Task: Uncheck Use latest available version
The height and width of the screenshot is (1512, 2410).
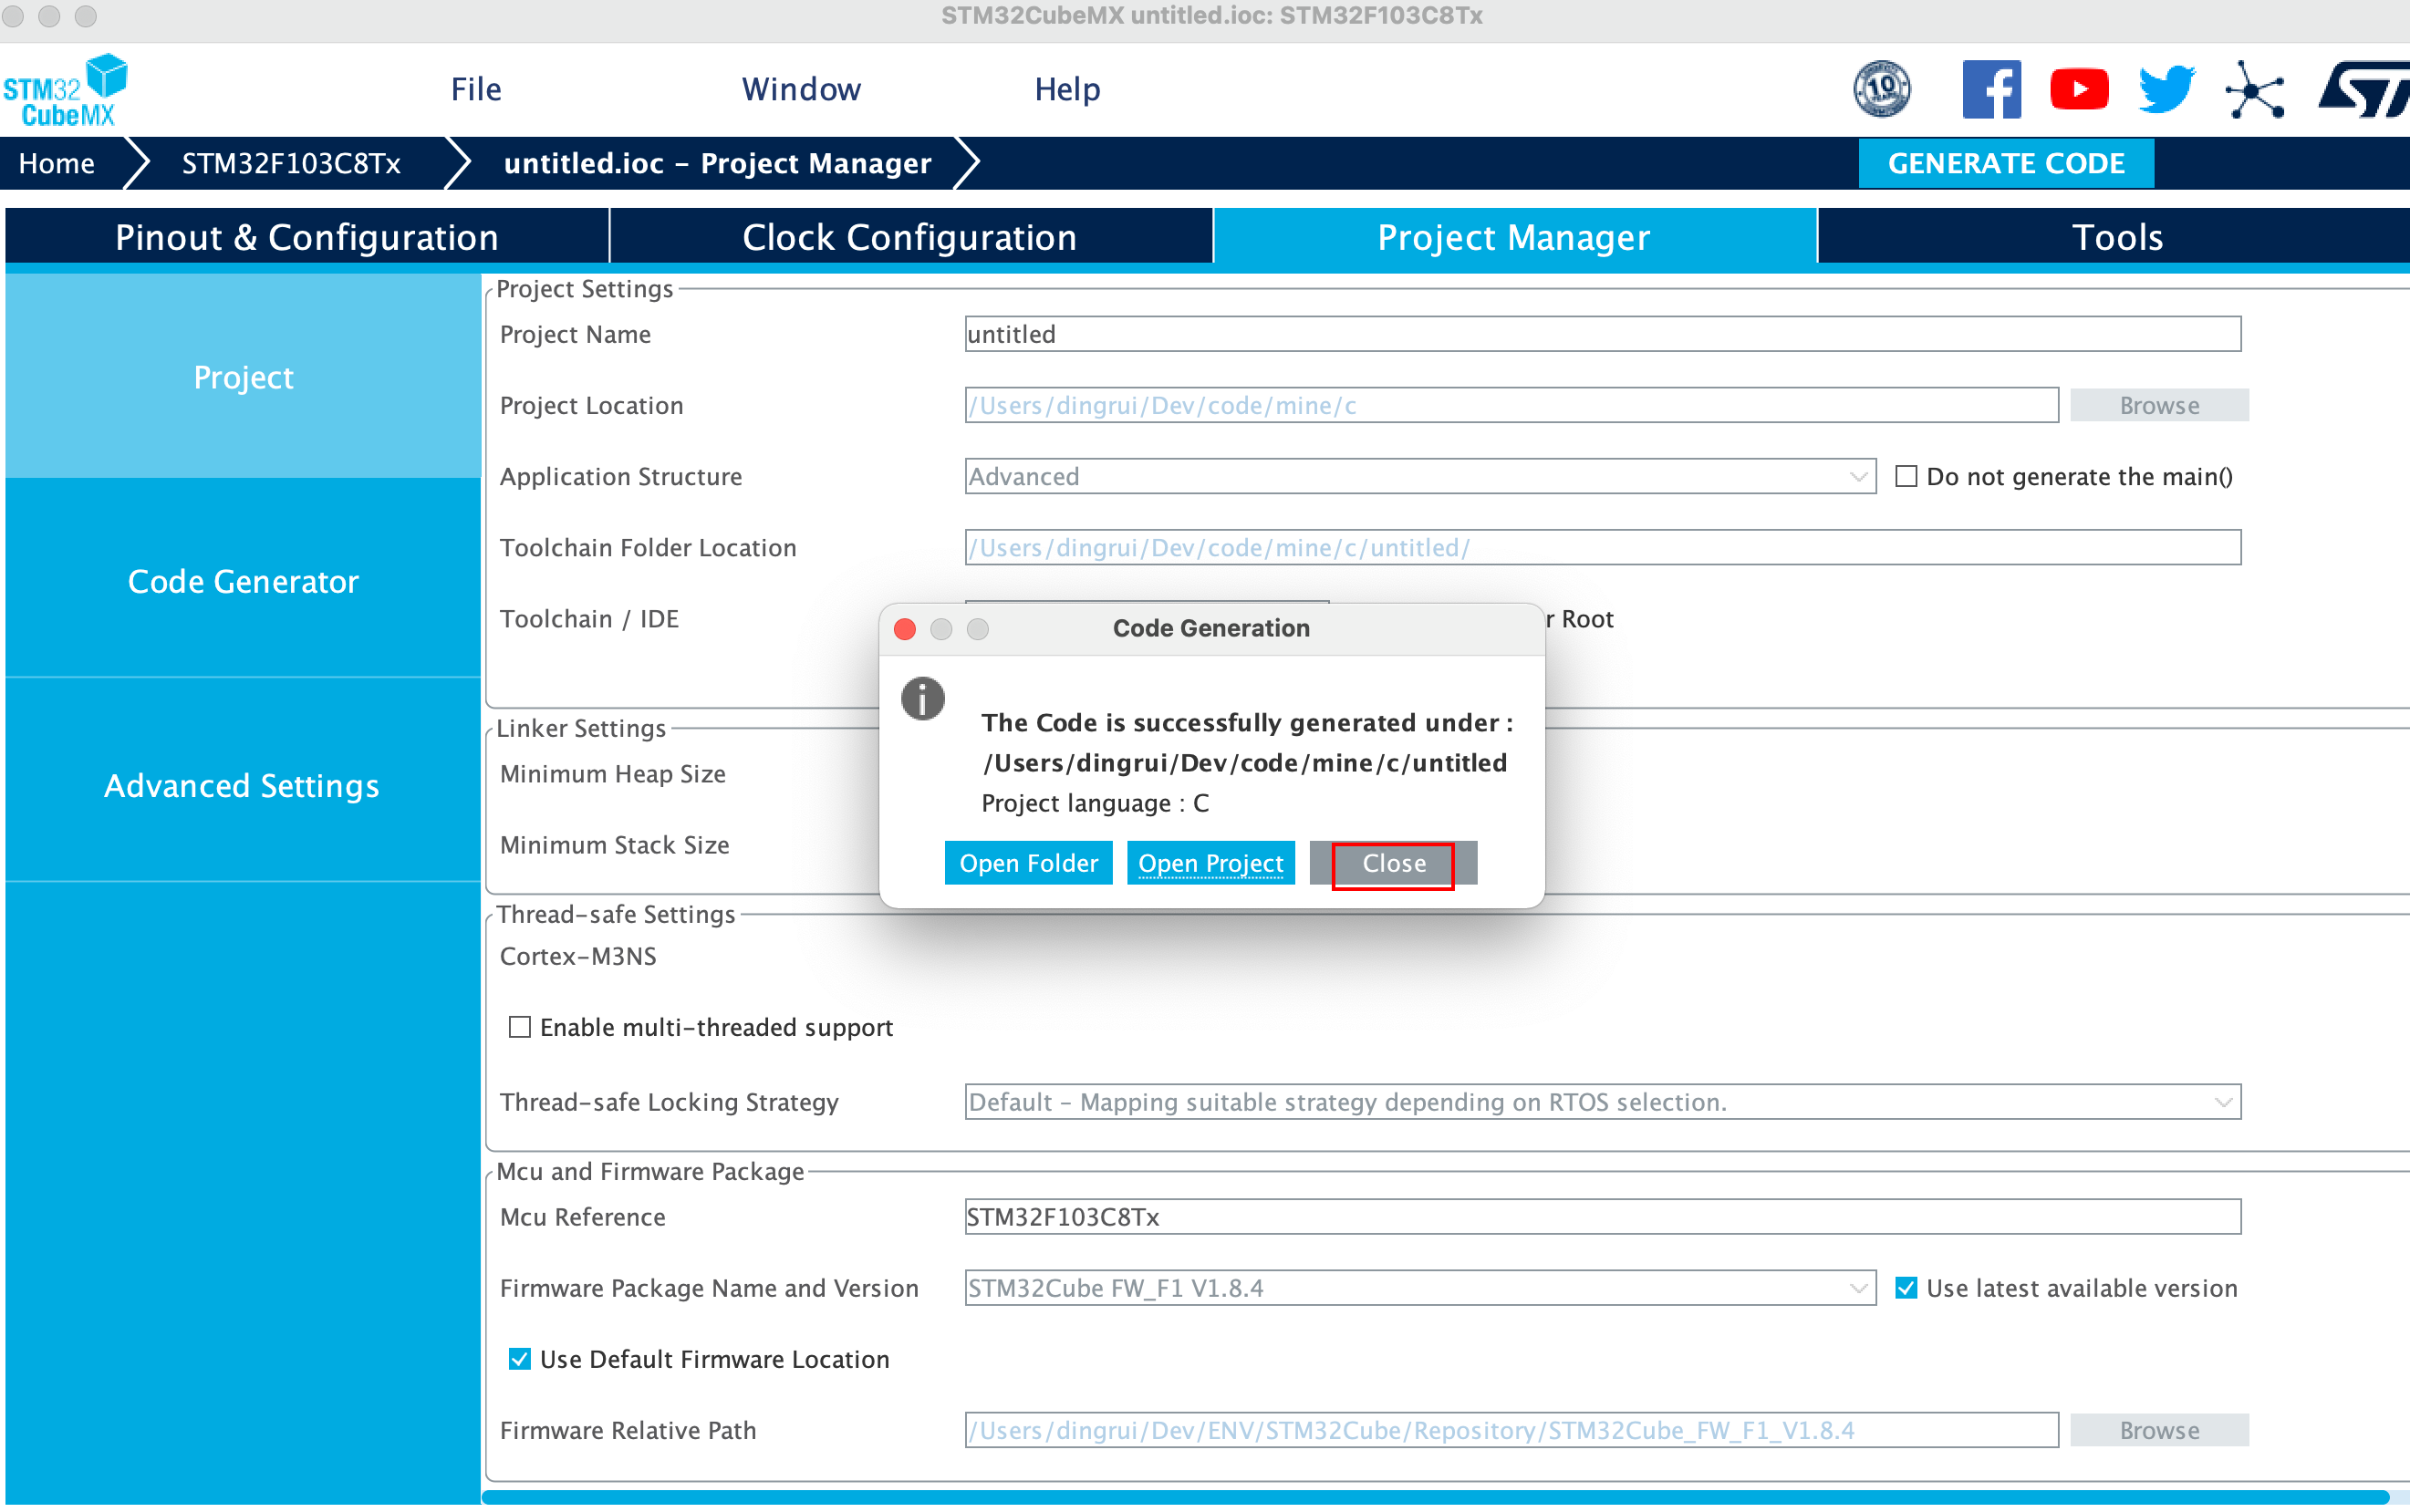Action: tap(1906, 1288)
